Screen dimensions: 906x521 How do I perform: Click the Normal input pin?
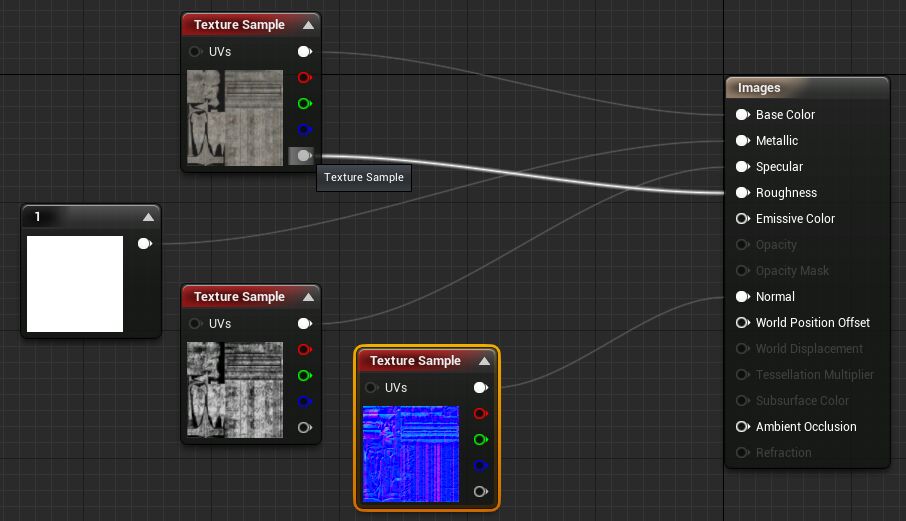click(742, 297)
